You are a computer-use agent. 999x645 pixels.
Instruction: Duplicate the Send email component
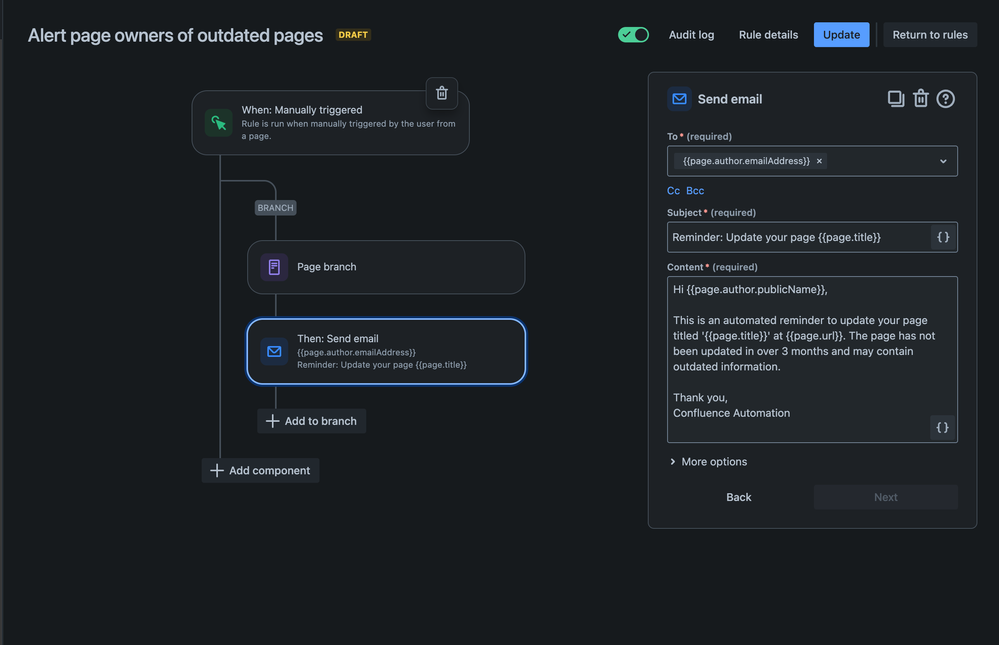click(x=896, y=99)
